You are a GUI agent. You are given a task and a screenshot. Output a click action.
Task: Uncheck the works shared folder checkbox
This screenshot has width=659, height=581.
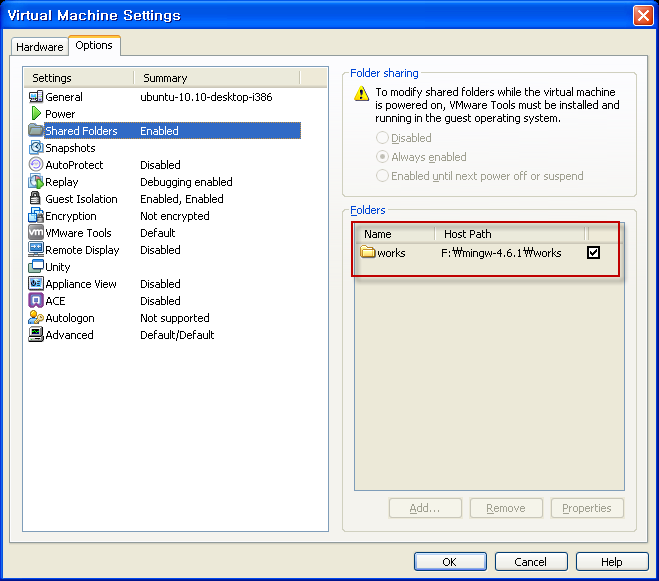click(x=593, y=252)
